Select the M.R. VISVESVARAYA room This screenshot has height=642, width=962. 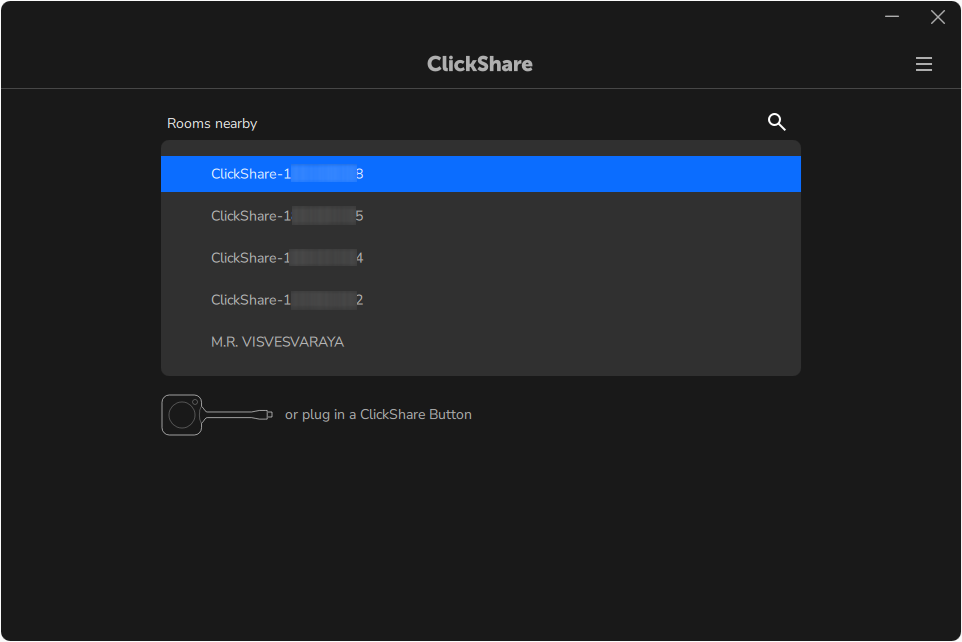480,342
